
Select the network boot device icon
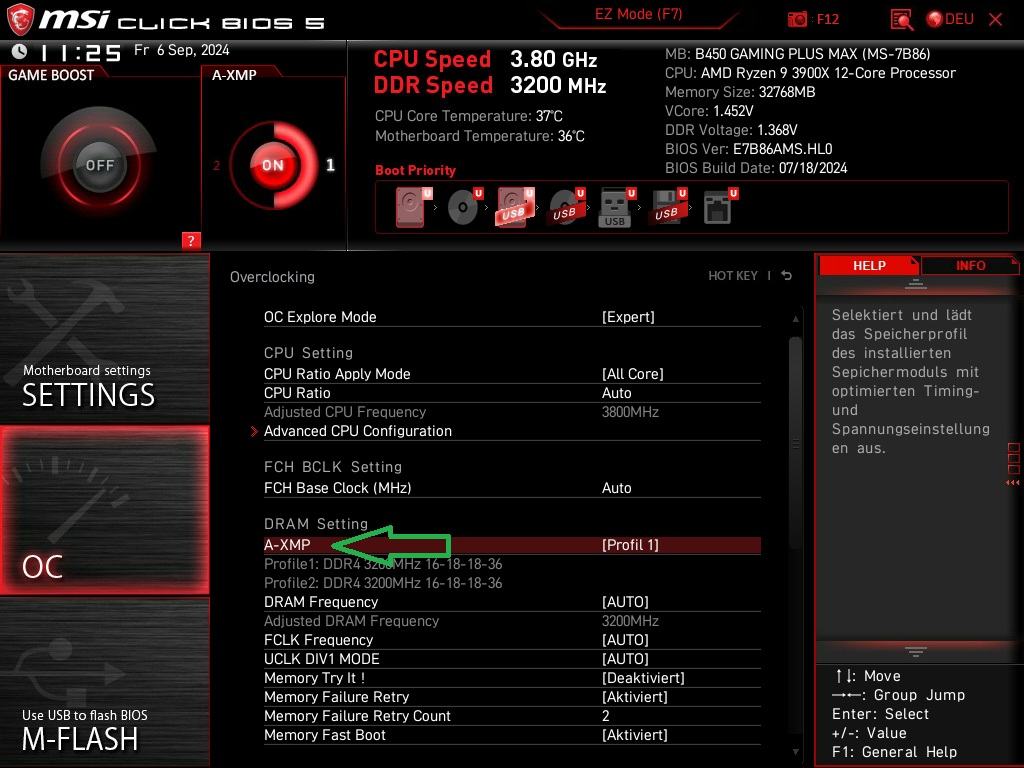coord(720,207)
